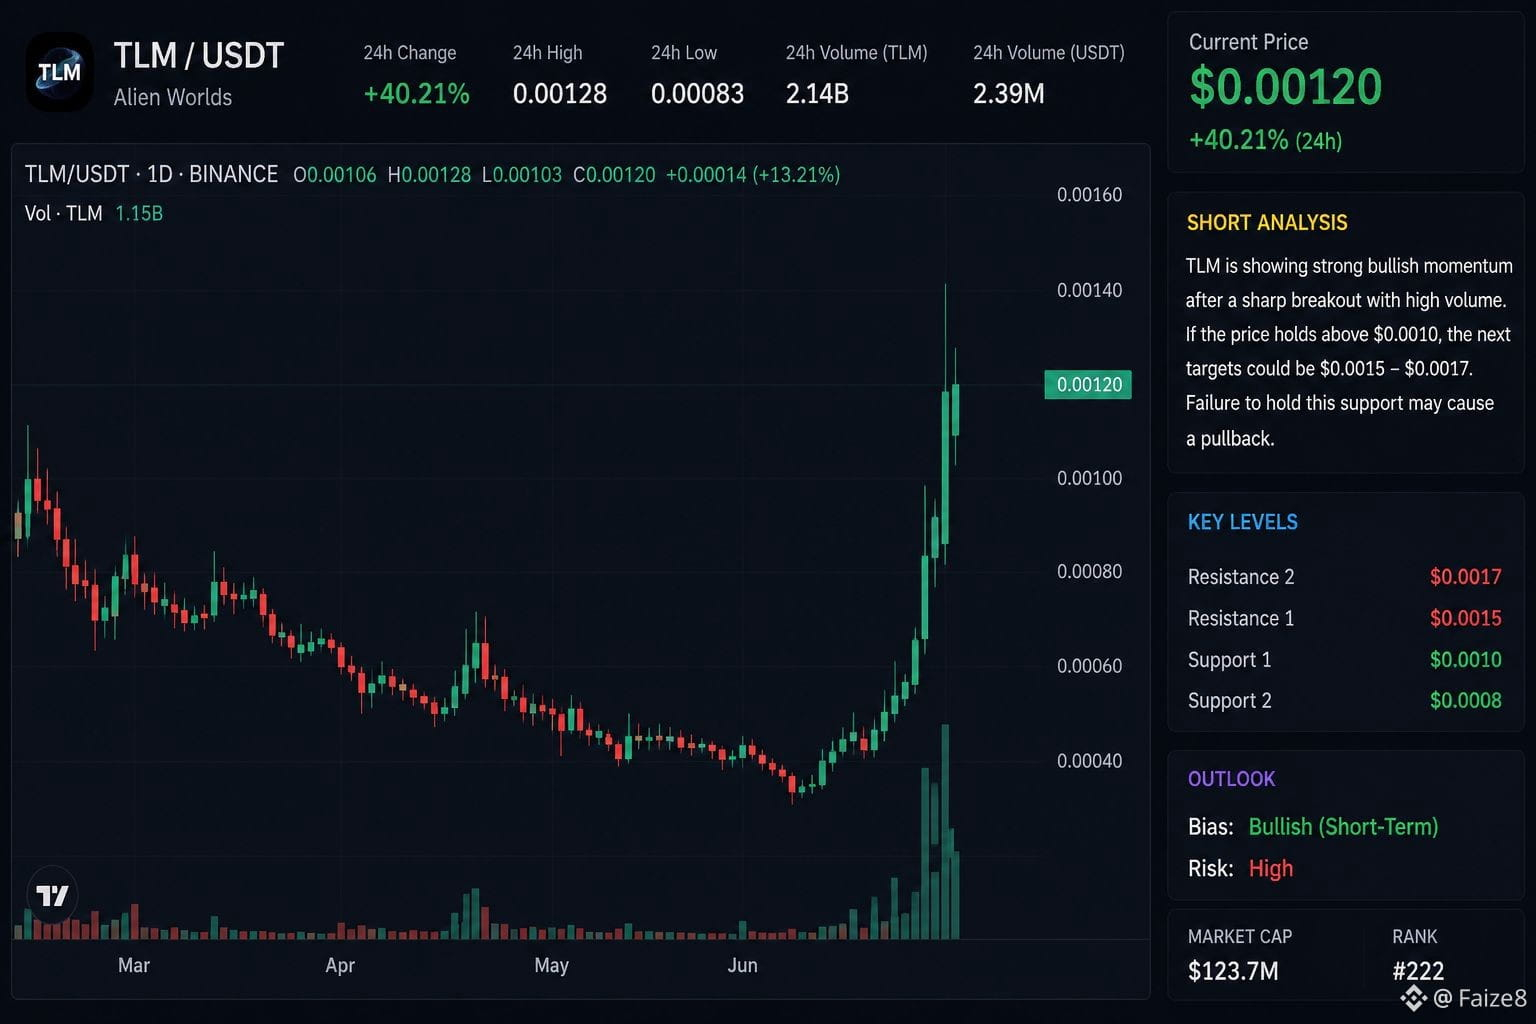Image resolution: width=1536 pixels, height=1024 pixels.
Task: Click the SHORT ANALYSIS heading
Action: pos(1267,223)
